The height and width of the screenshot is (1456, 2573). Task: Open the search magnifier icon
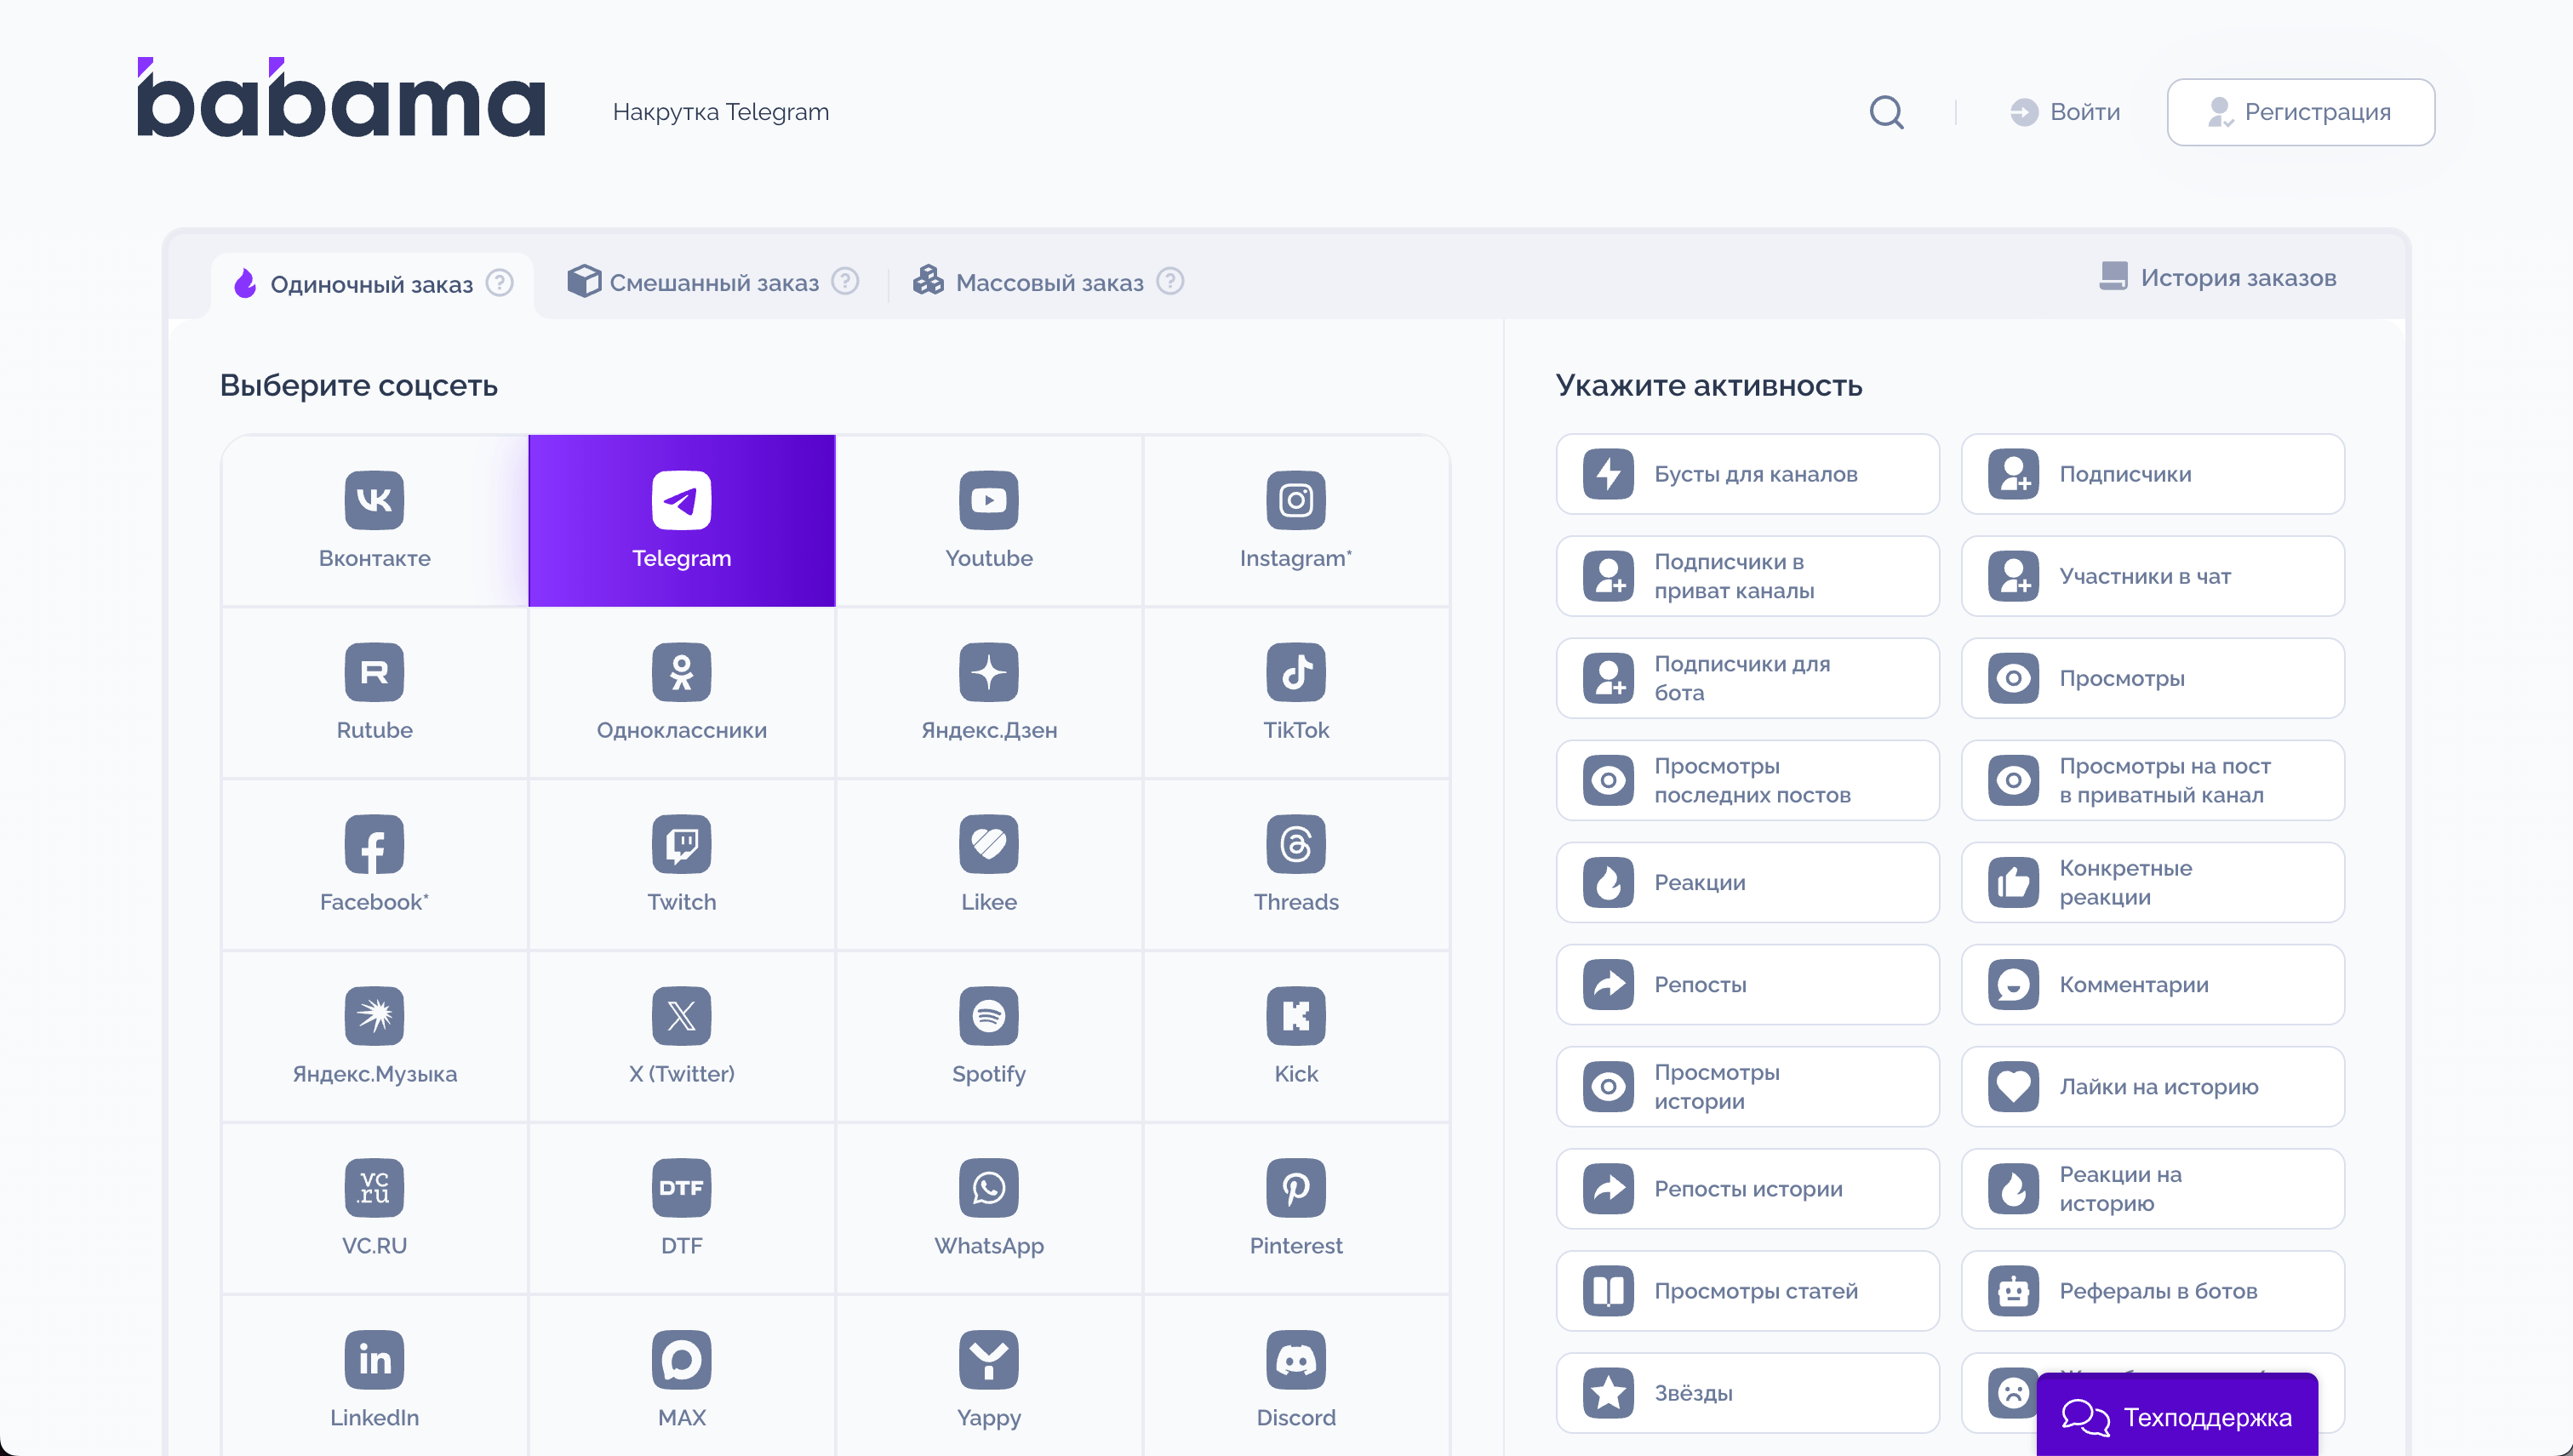coord(1886,112)
